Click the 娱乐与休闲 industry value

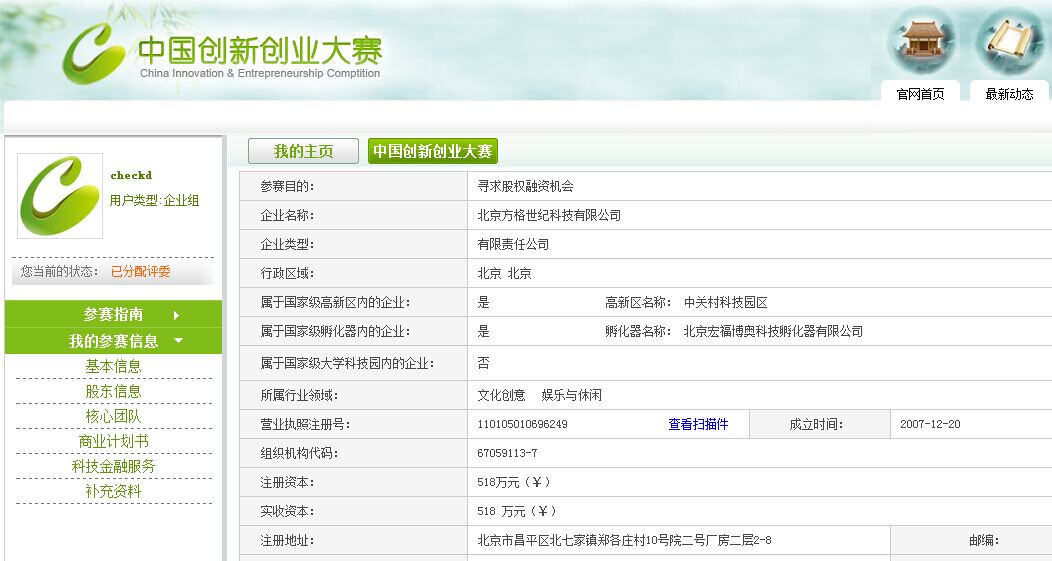pos(572,395)
